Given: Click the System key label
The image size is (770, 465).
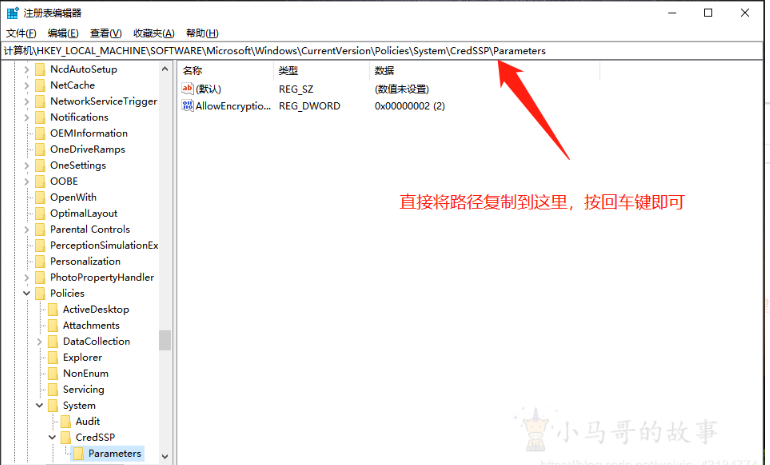Looking at the screenshot, I should point(79,406).
